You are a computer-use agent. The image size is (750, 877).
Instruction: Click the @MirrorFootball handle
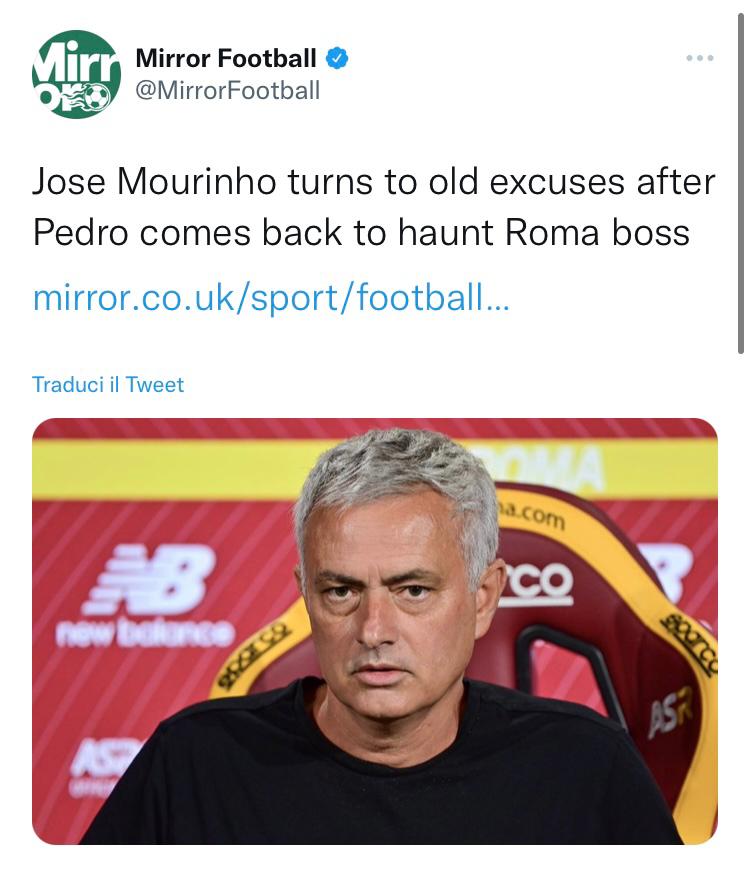(x=227, y=91)
